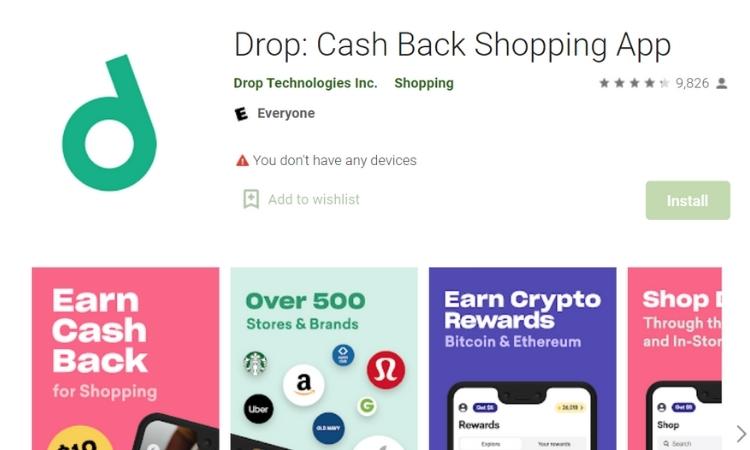Click the Everyone content rating E icon
This screenshot has height=450, width=750.
[242, 114]
